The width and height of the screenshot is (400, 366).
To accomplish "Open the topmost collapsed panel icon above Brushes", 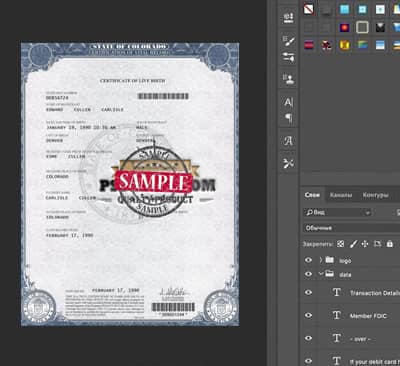I will [289, 18].
